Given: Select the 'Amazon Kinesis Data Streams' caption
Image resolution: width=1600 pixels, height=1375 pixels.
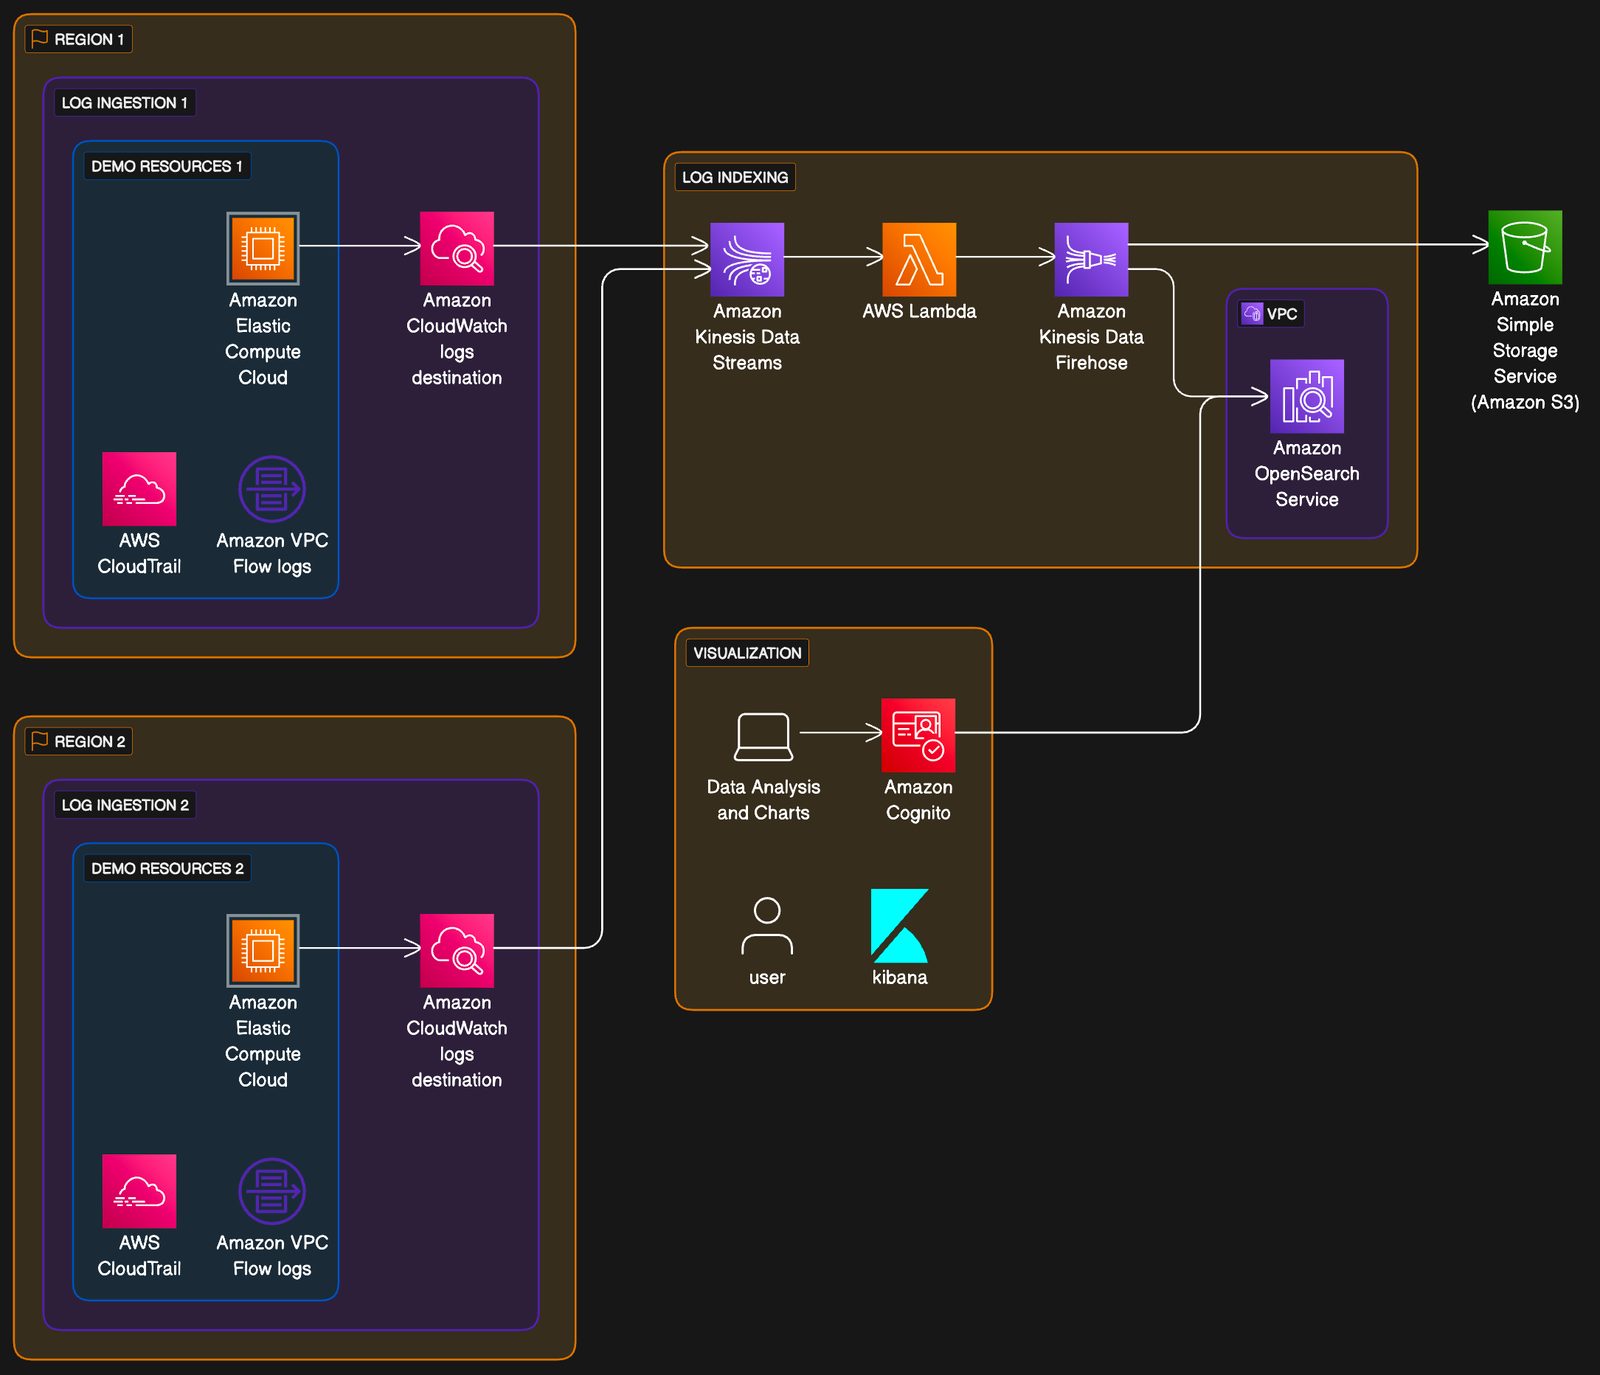Looking at the screenshot, I should [747, 337].
